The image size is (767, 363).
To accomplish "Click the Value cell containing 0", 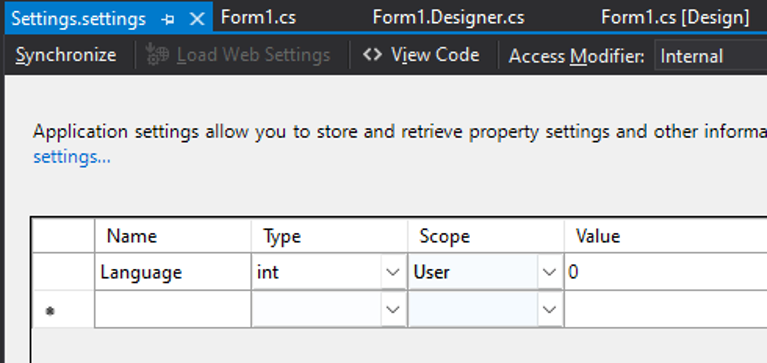I will 666,272.
